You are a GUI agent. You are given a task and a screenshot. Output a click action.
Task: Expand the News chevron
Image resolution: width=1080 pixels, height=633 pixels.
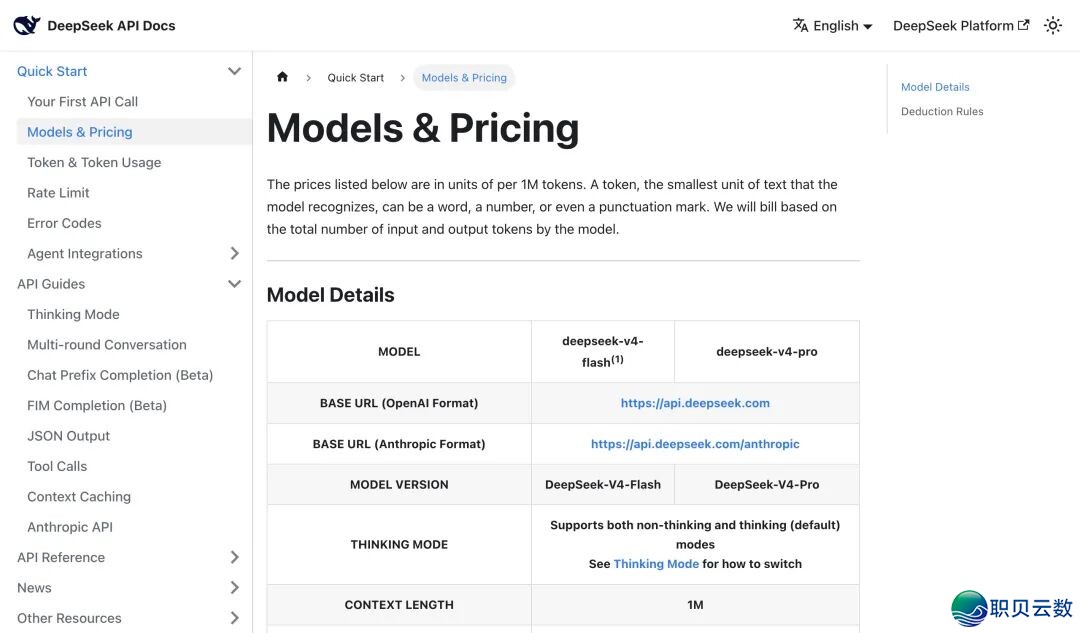pyautogui.click(x=234, y=587)
